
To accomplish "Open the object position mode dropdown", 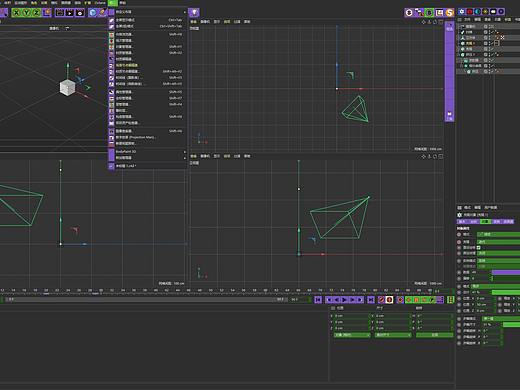I will point(352,335).
